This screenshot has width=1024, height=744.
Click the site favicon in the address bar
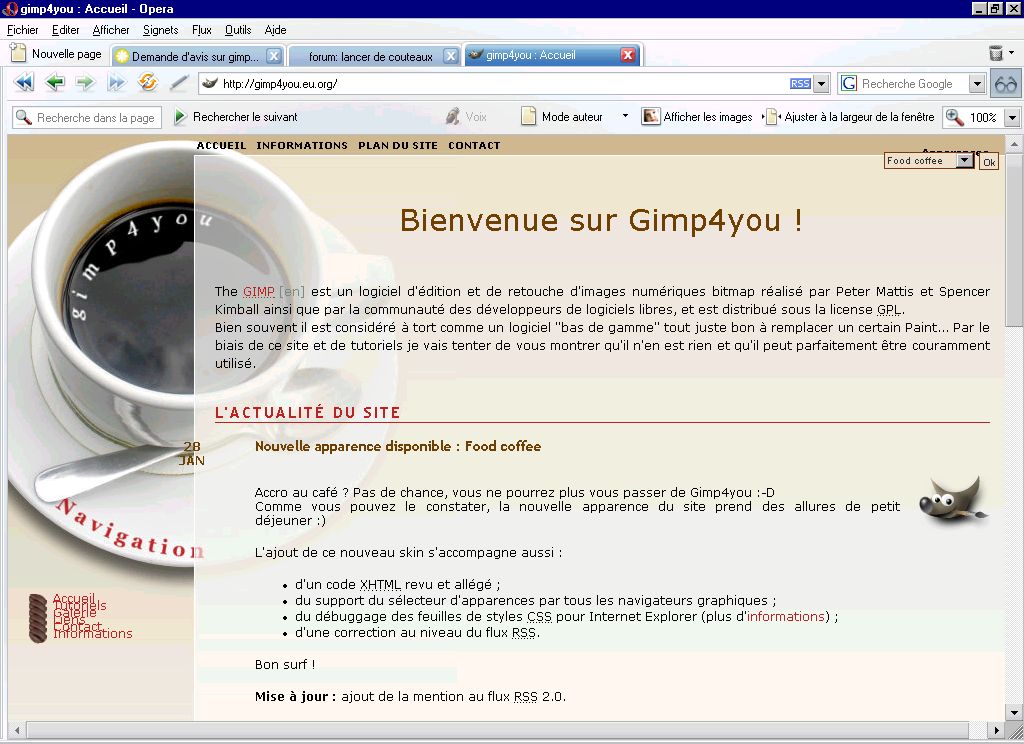pyautogui.click(x=210, y=83)
